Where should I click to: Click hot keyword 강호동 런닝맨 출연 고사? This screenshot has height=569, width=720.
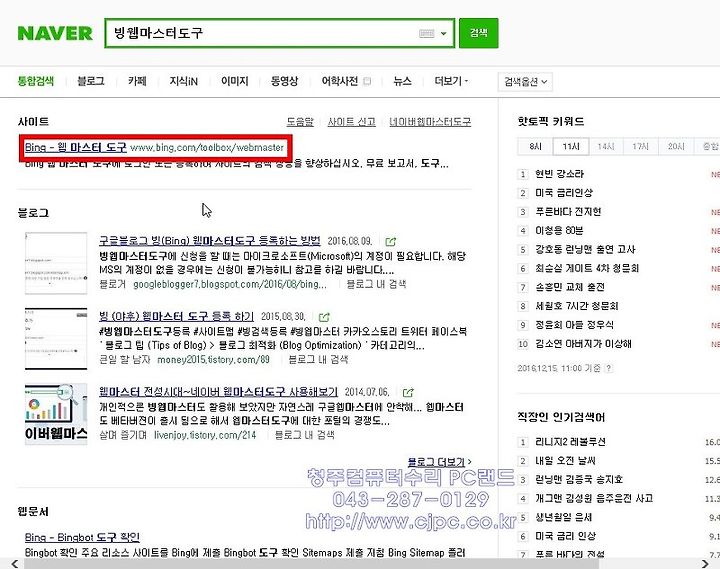coord(585,249)
